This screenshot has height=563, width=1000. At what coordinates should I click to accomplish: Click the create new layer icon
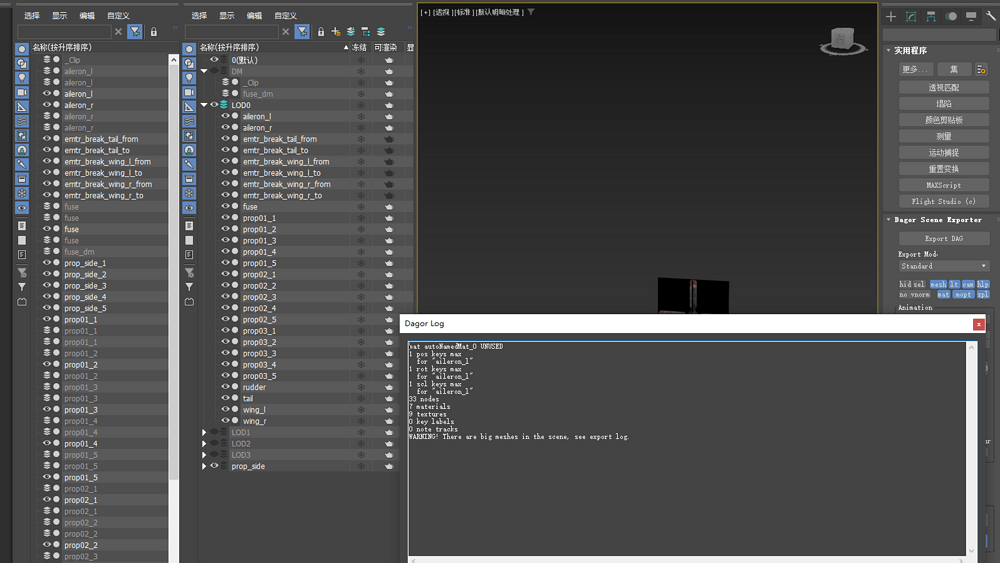point(336,32)
